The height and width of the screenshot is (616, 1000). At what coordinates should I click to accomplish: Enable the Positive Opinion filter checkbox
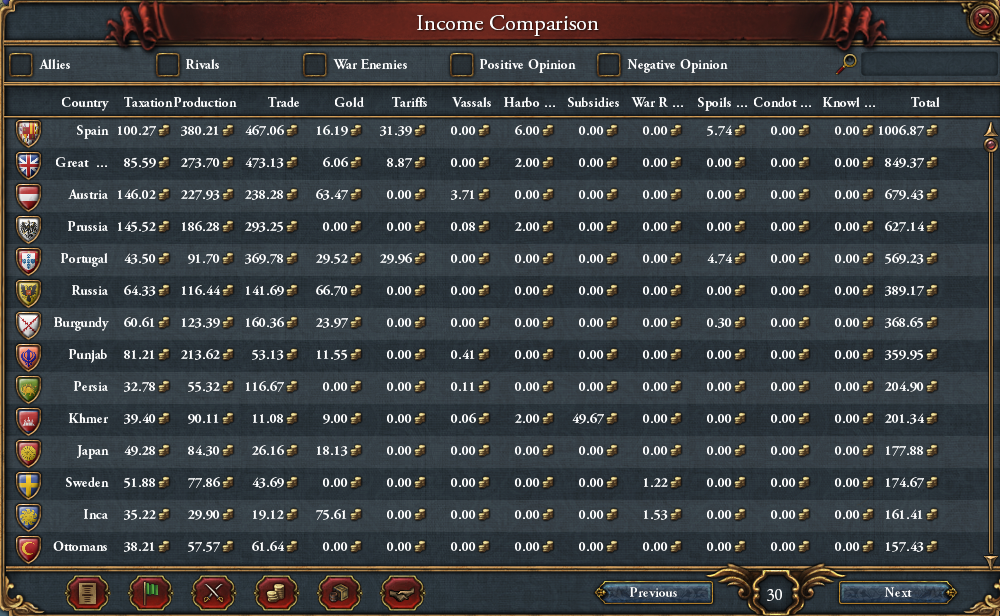[x=461, y=64]
